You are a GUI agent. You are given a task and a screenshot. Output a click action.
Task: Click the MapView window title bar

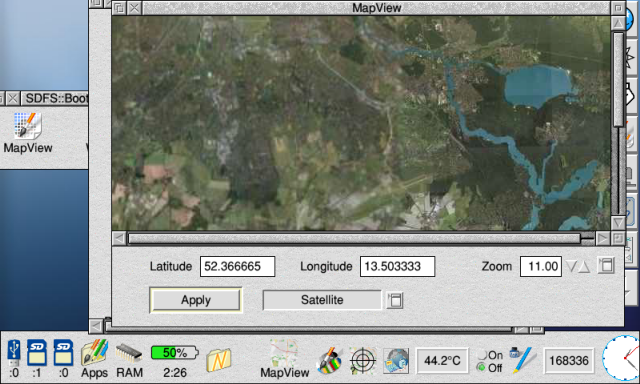click(x=376, y=8)
